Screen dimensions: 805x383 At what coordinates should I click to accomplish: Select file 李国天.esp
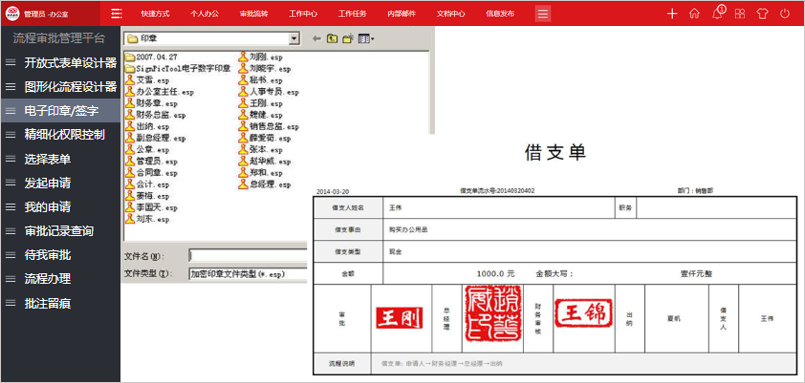[x=151, y=208]
